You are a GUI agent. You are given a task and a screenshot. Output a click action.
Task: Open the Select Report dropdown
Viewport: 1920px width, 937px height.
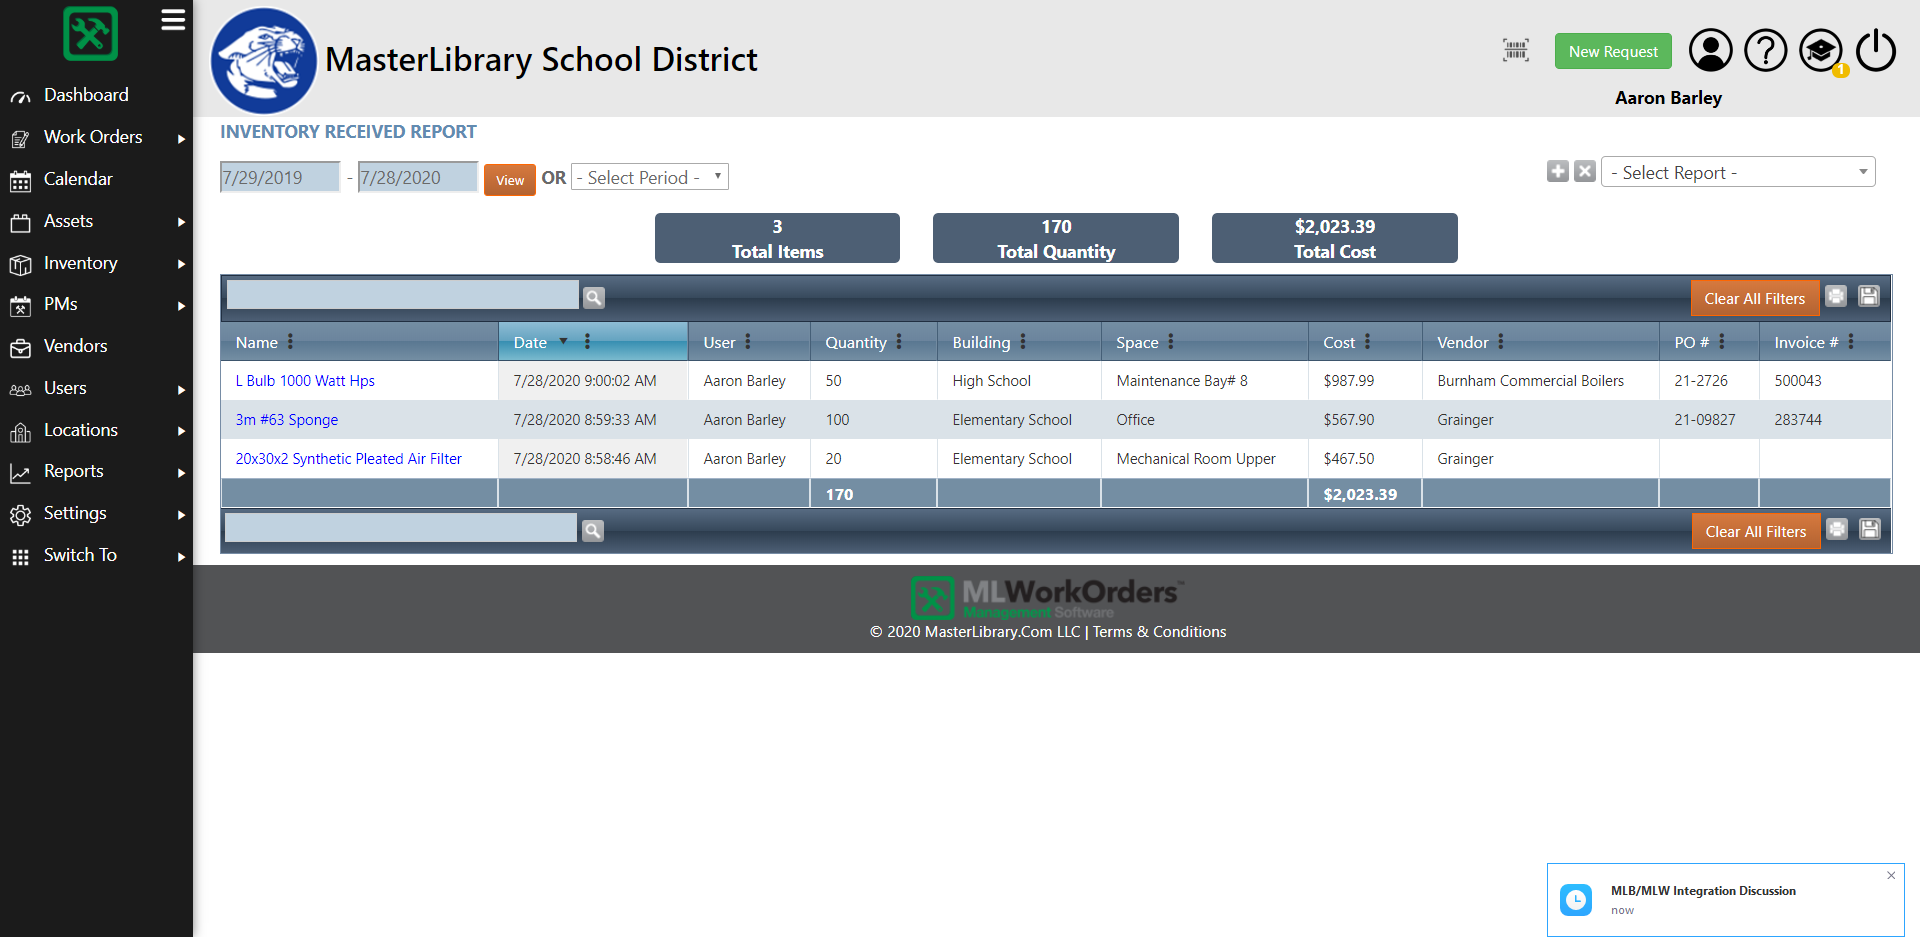point(1738,172)
